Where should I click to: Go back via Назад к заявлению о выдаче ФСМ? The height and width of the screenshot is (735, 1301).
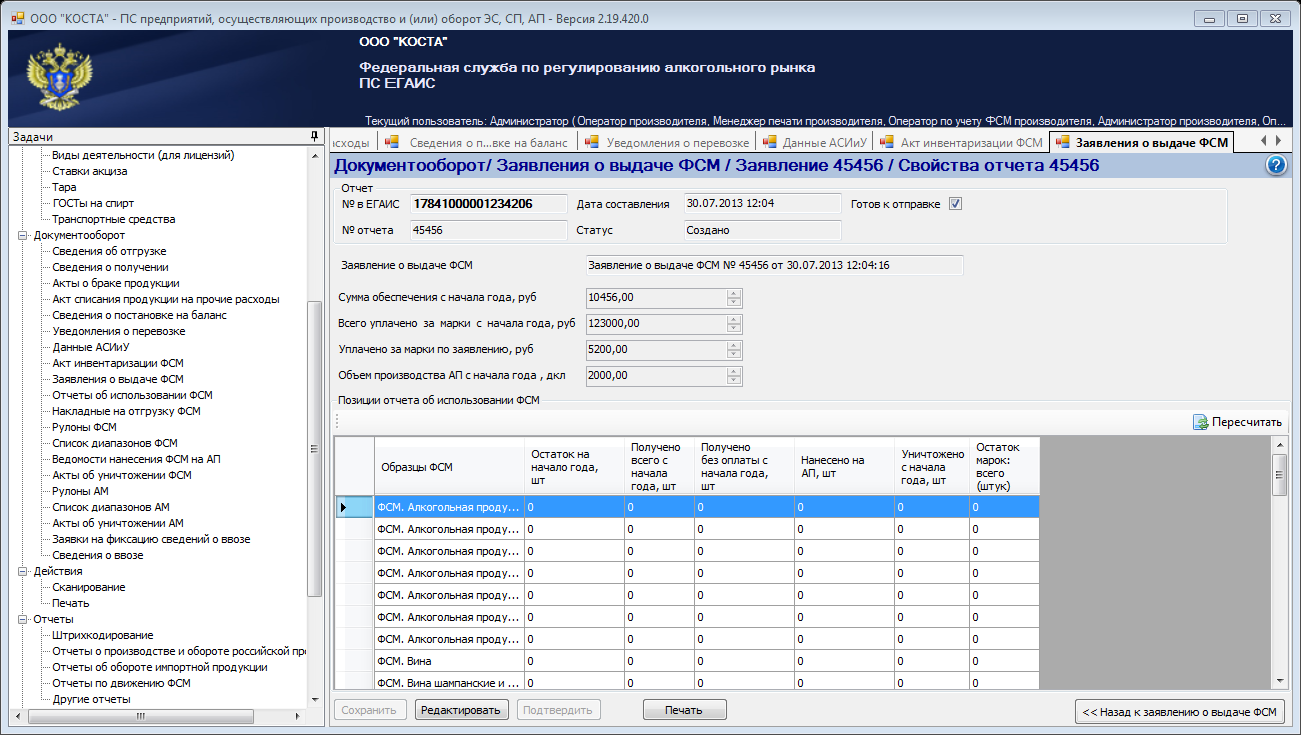(1180, 712)
